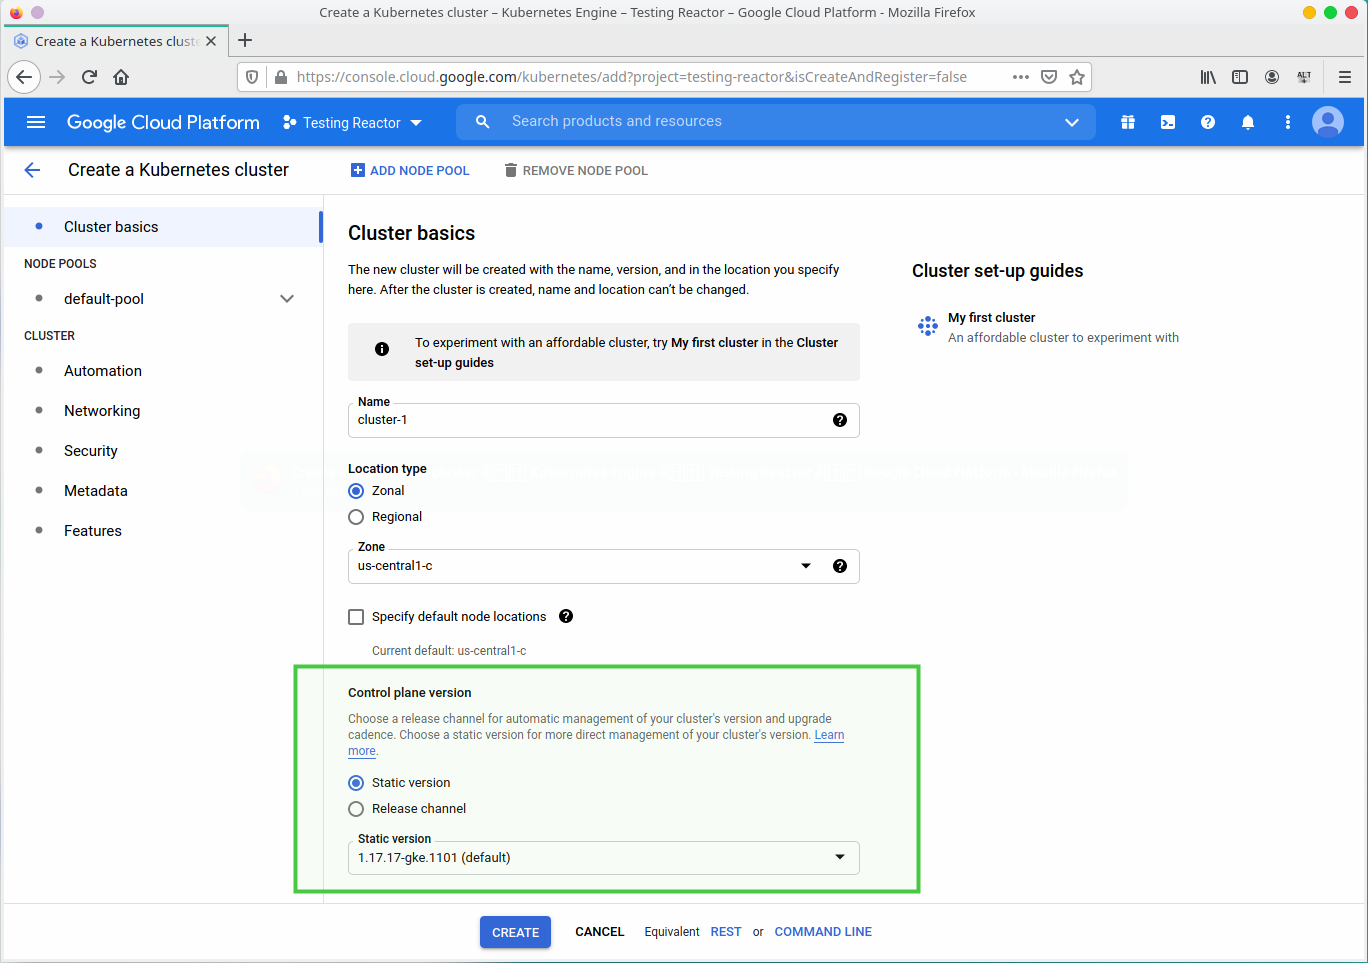Activate Cloud Shell terminal icon
The height and width of the screenshot is (963, 1368).
point(1167,122)
